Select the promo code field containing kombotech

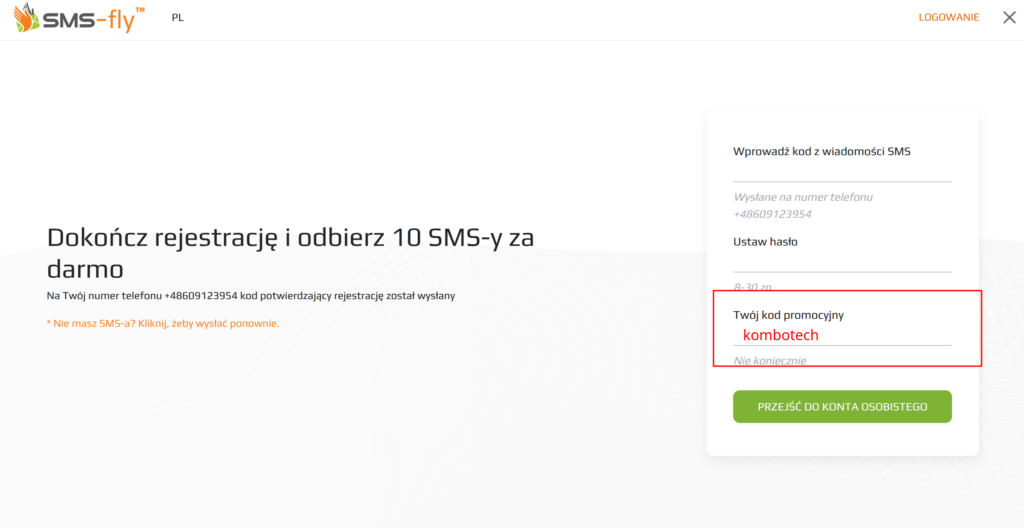[x=841, y=337]
